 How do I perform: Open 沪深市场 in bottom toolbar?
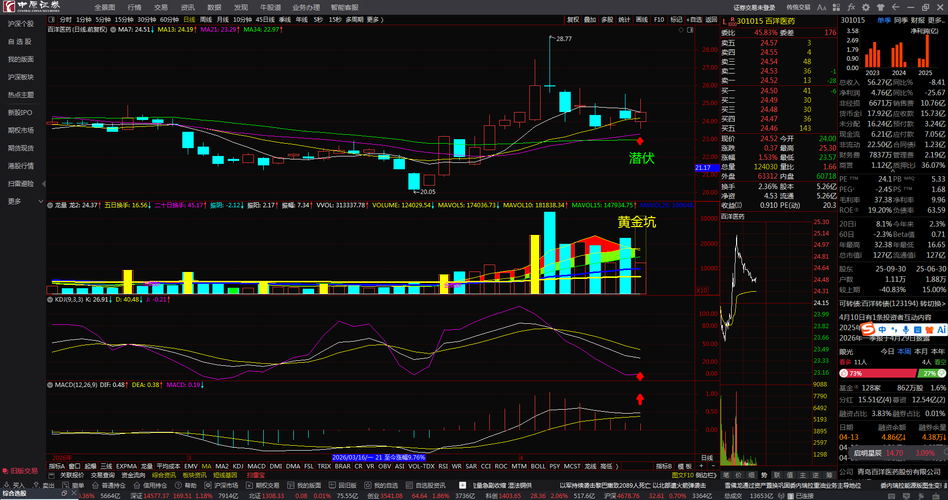point(222,485)
